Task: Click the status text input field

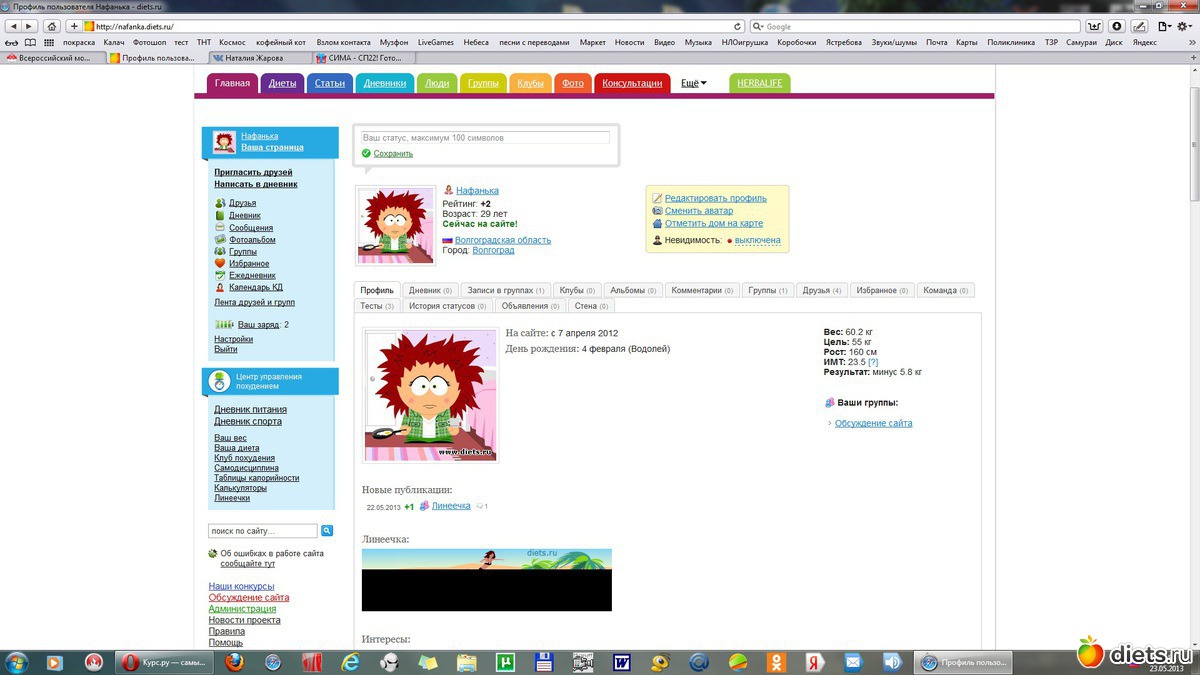Action: tap(485, 137)
